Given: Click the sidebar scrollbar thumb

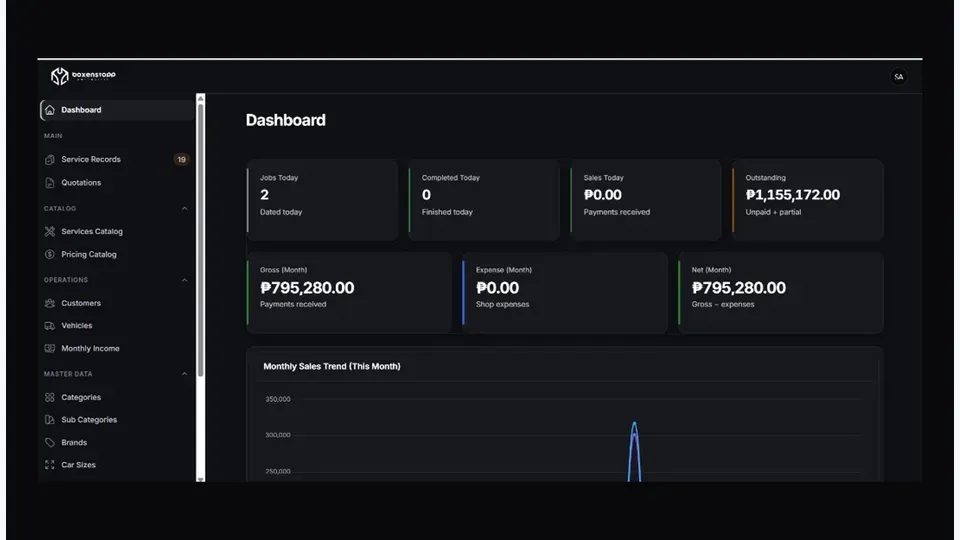Looking at the screenshot, I should [x=200, y=240].
